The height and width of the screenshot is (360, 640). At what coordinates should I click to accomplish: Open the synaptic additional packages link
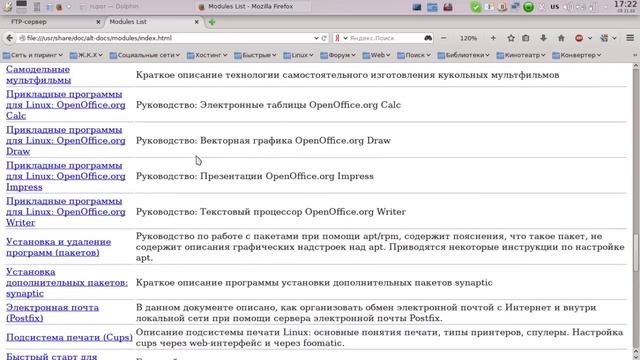tap(67, 282)
